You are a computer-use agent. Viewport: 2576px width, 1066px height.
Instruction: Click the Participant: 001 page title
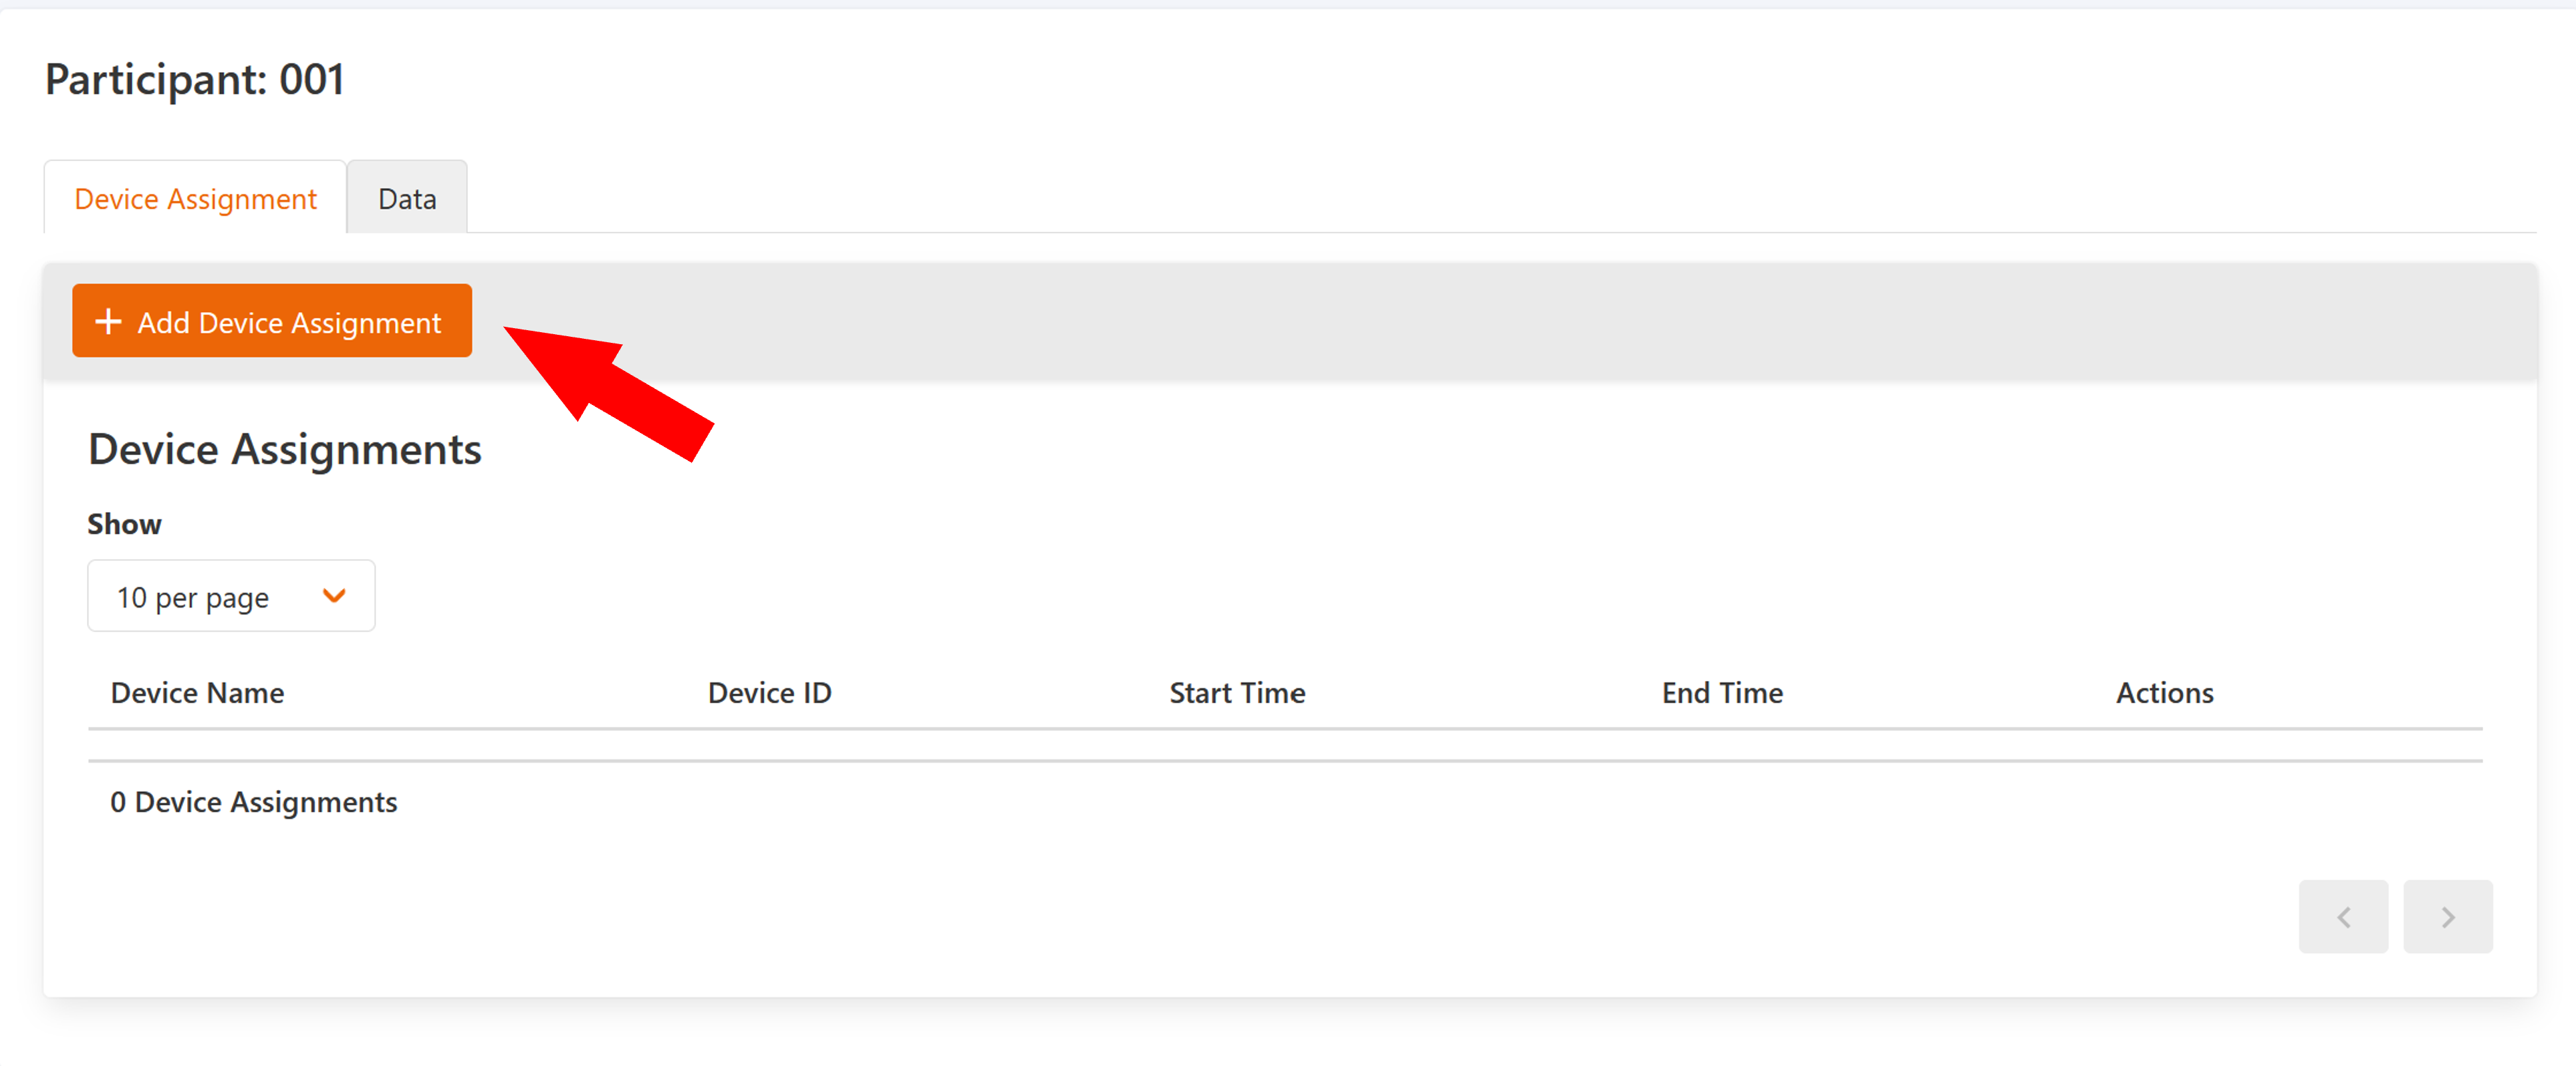(x=195, y=79)
